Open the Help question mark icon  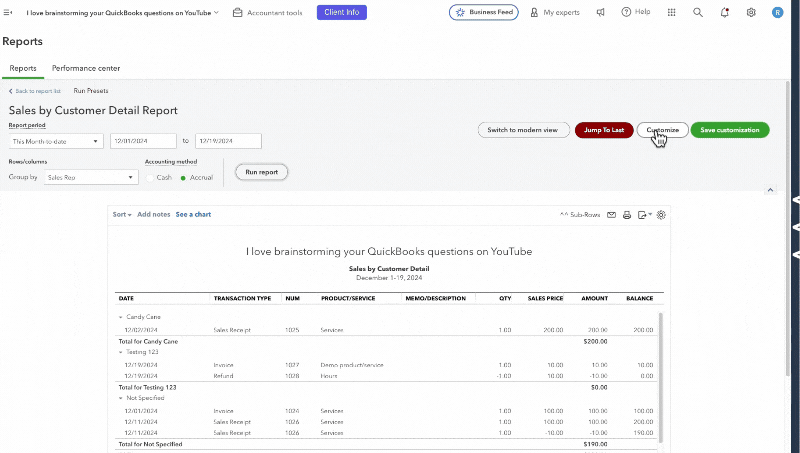626,12
